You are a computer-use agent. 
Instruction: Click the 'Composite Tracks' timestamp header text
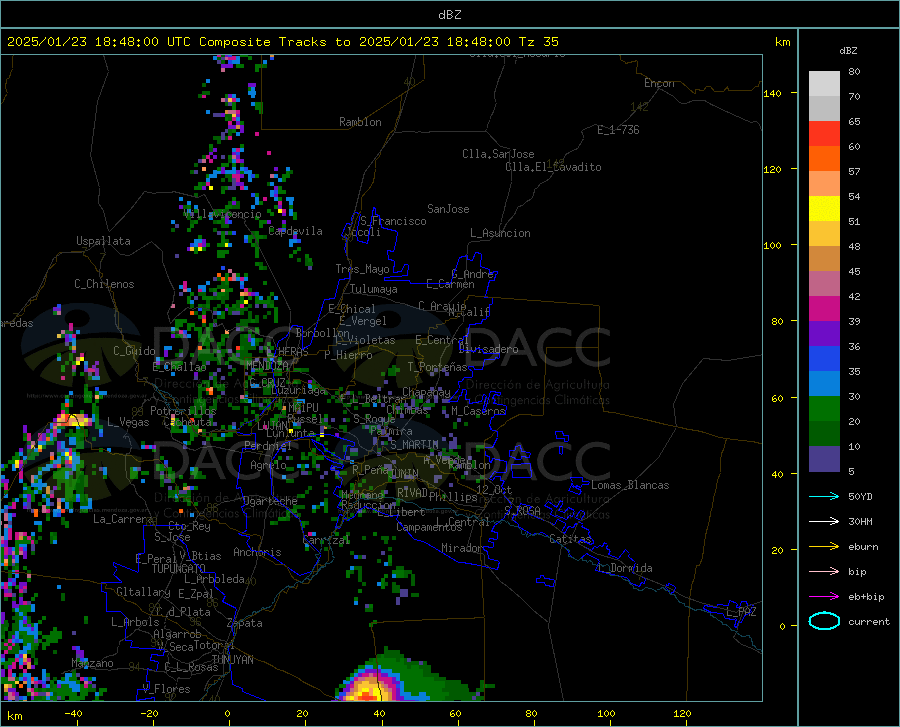(283, 42)
